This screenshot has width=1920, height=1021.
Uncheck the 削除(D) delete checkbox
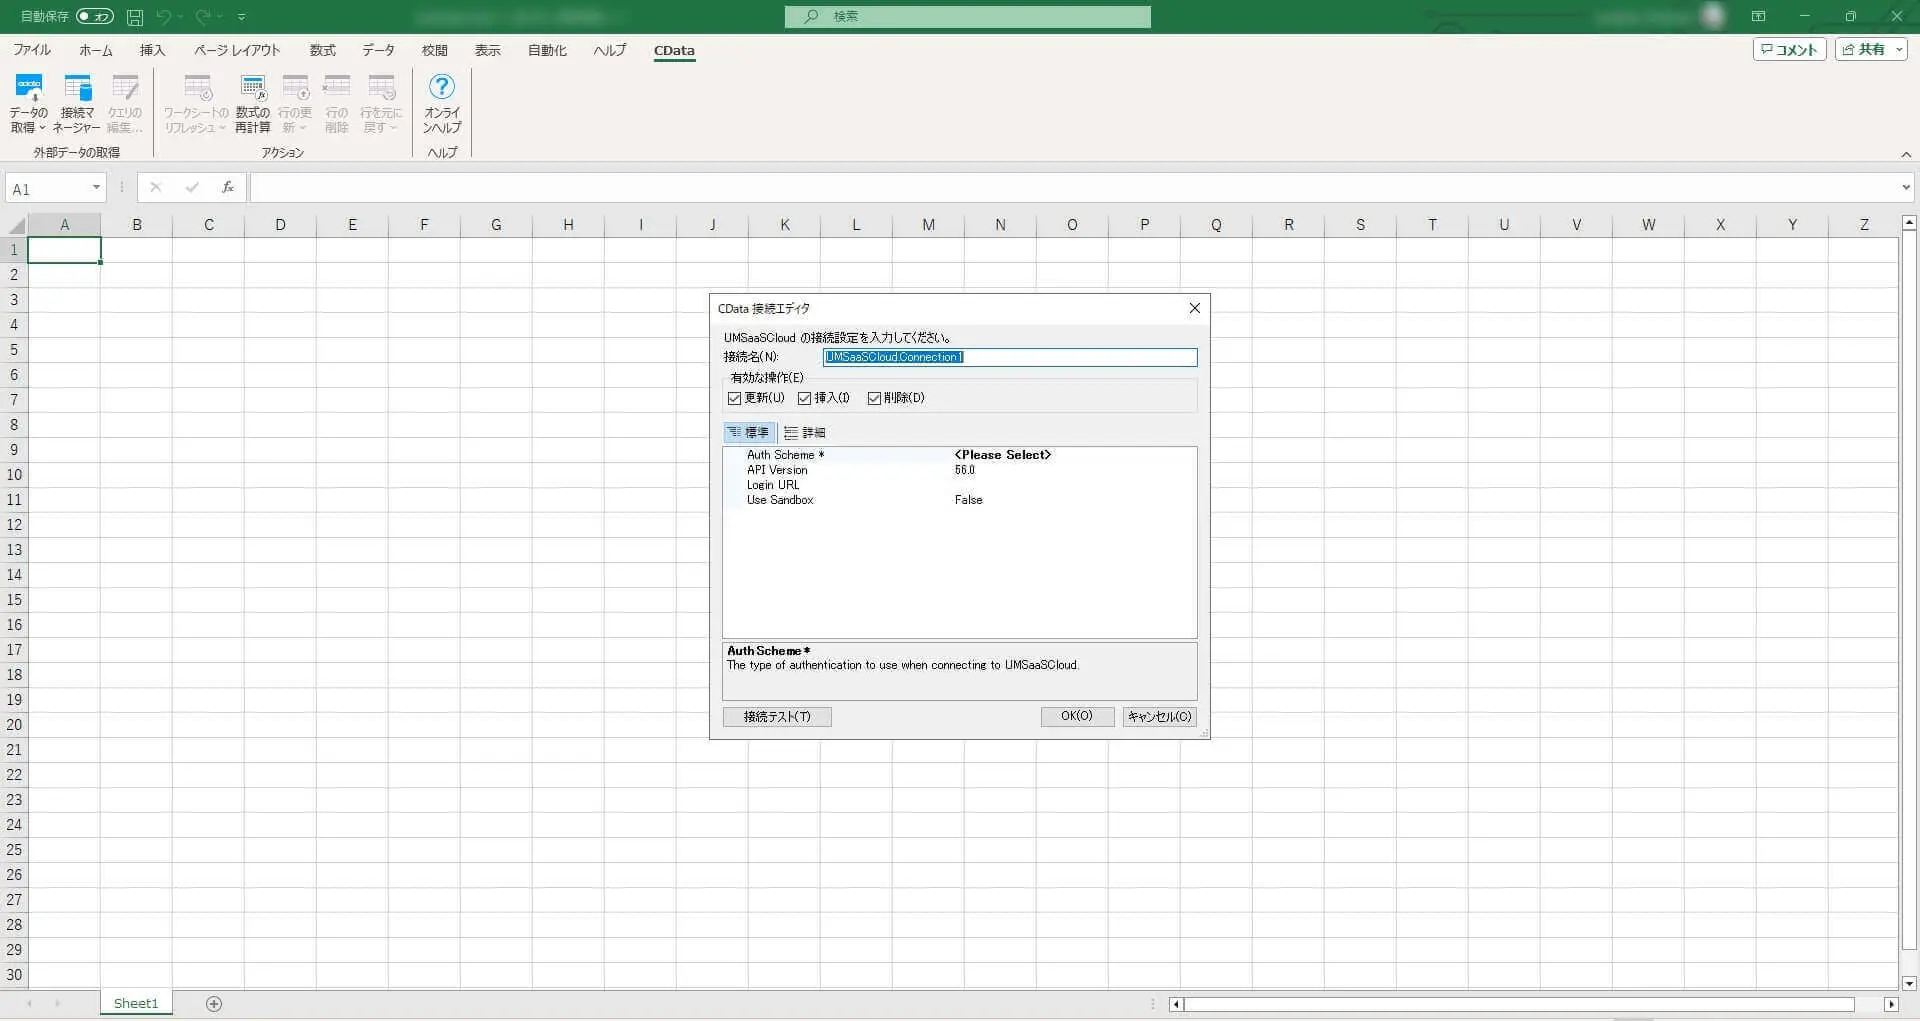point(875,399)
